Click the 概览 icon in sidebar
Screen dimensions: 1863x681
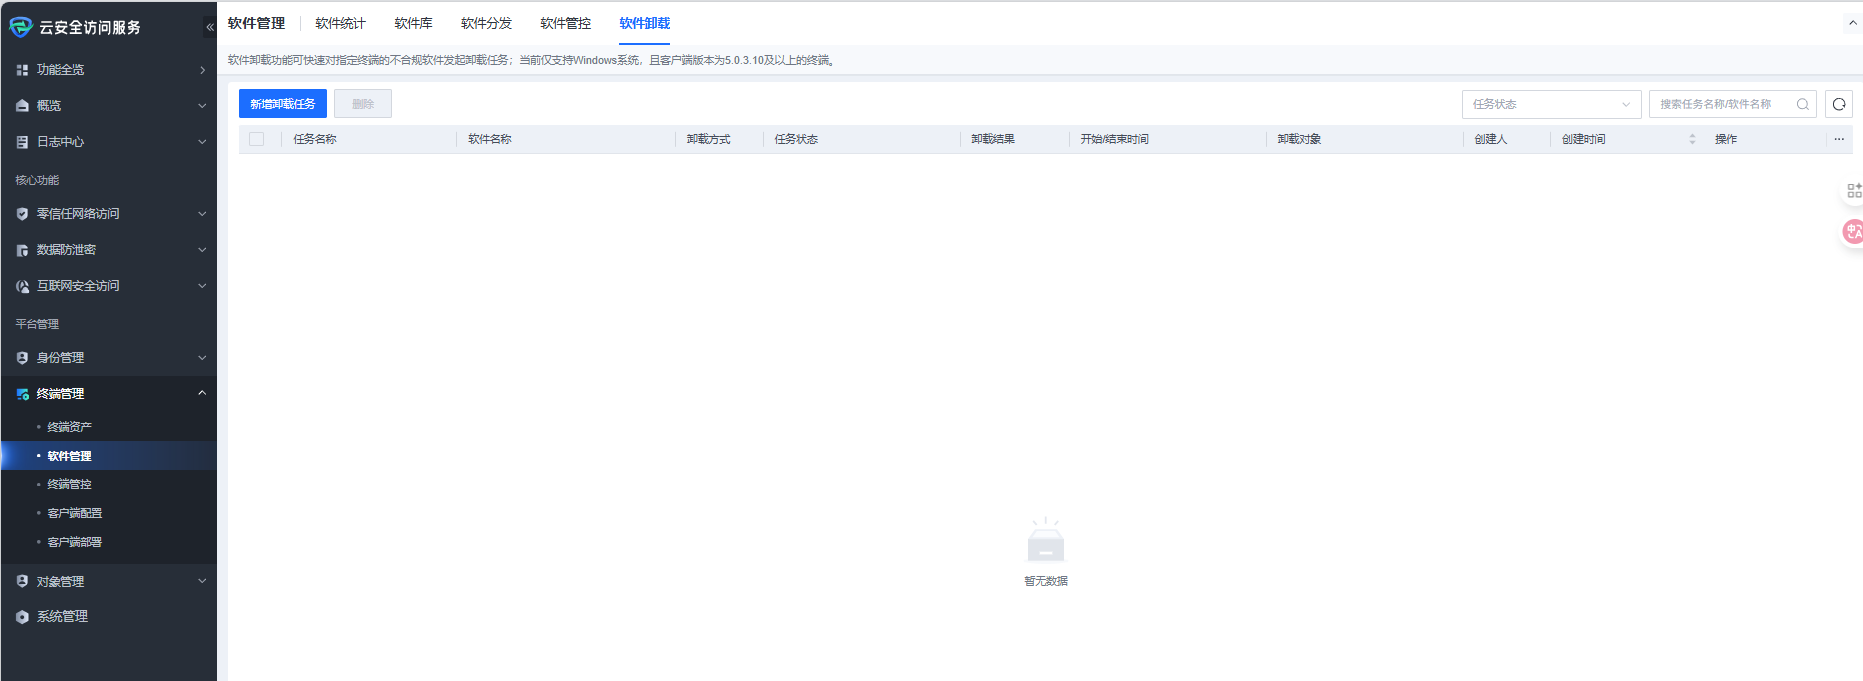pos(22,106)
